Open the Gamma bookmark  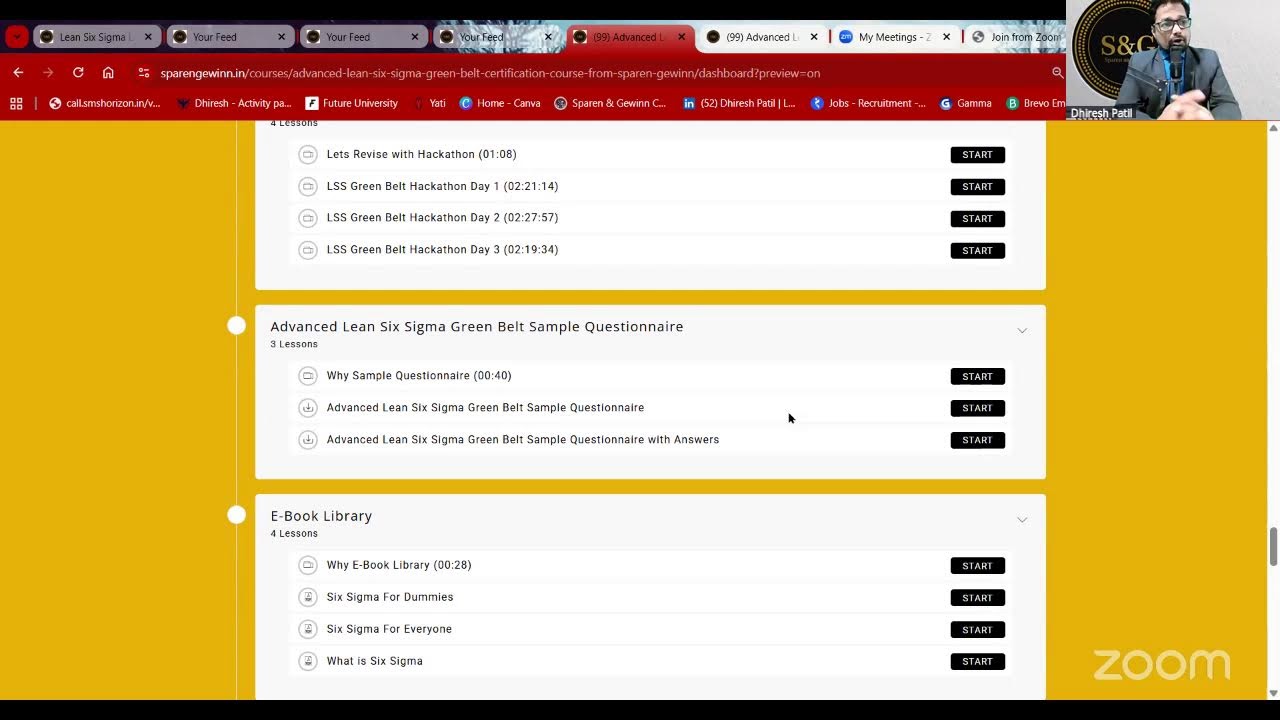pos(965,103)
